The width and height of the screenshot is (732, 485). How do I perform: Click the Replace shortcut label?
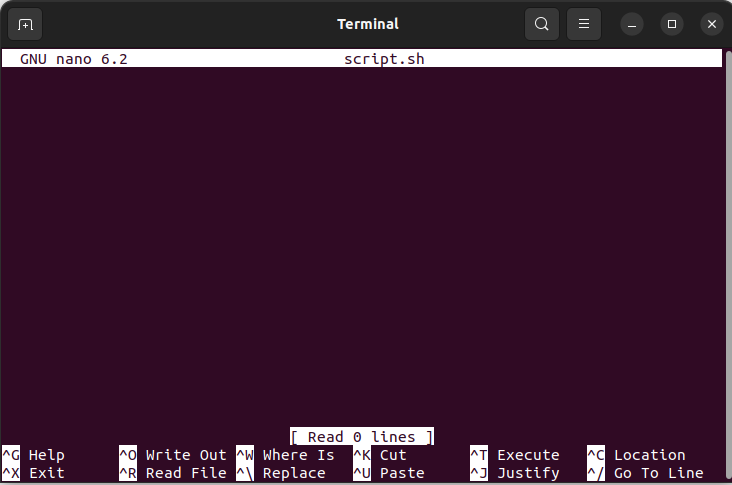294,473
